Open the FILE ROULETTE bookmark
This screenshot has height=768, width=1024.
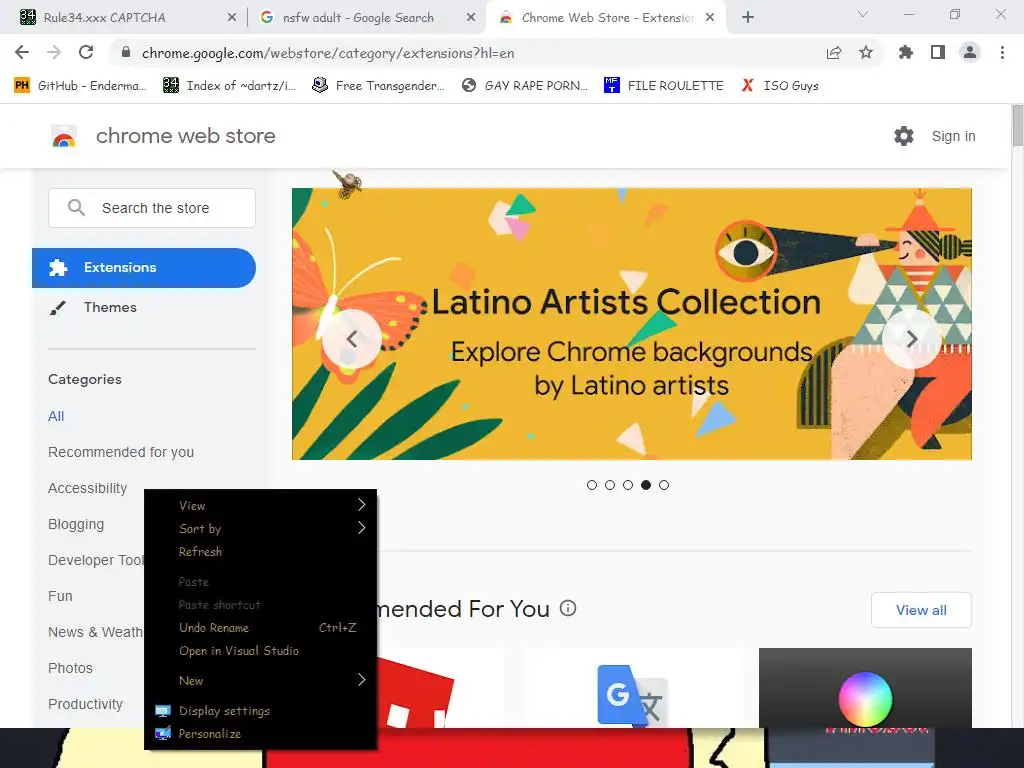click(664, 86)
